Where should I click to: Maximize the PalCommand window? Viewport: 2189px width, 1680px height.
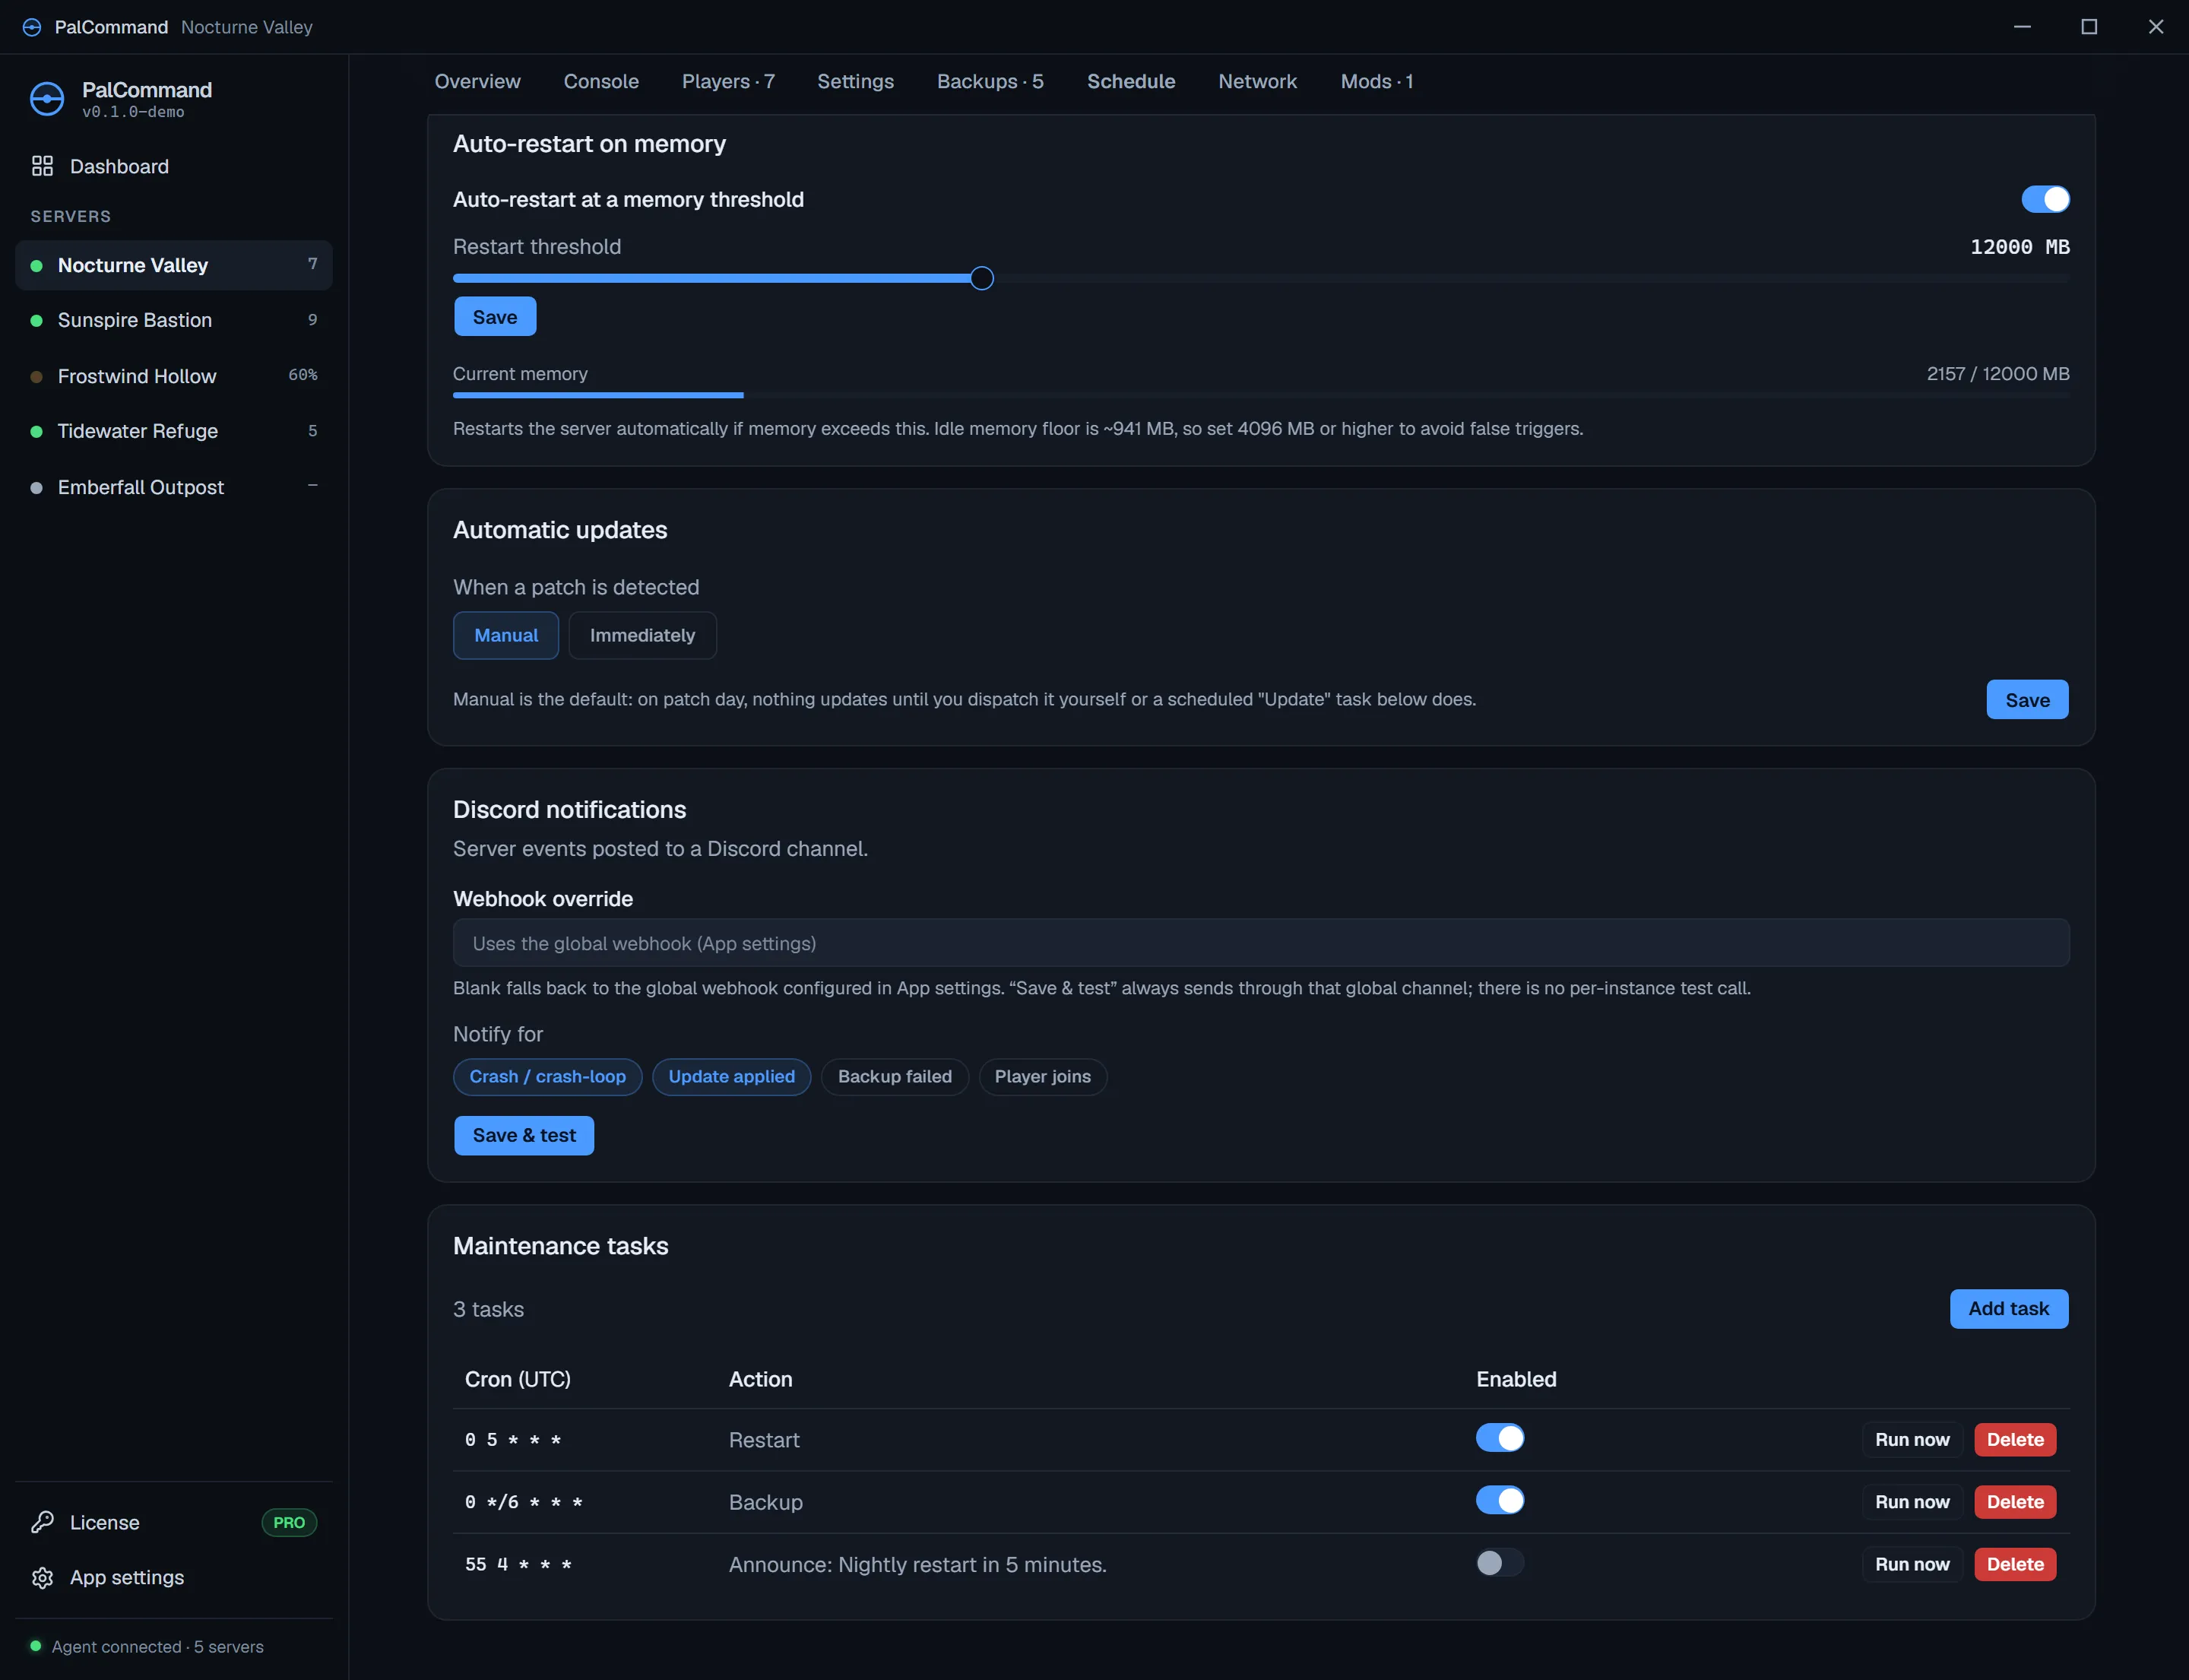coord(2089,27)
